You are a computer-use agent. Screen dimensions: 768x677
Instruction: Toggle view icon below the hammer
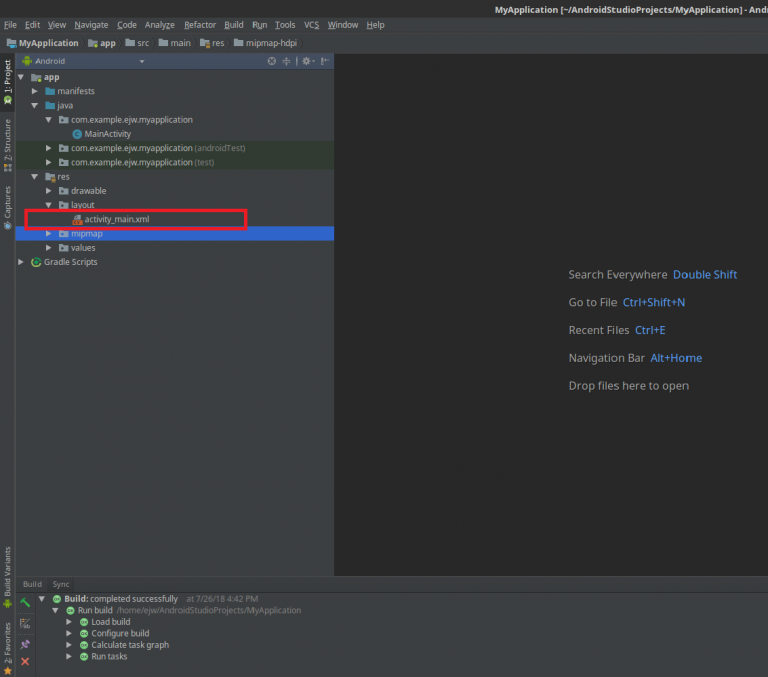[25, 624]
